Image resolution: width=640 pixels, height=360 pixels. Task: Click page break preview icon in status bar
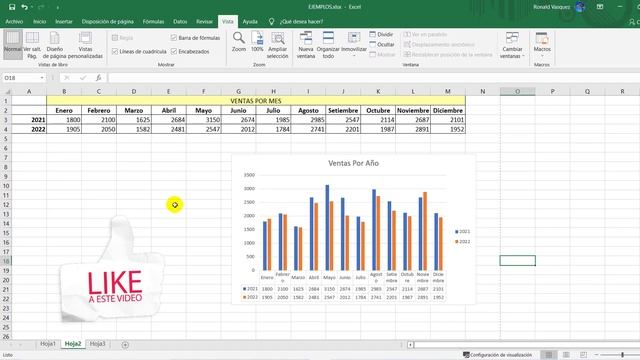pos(583,355)
